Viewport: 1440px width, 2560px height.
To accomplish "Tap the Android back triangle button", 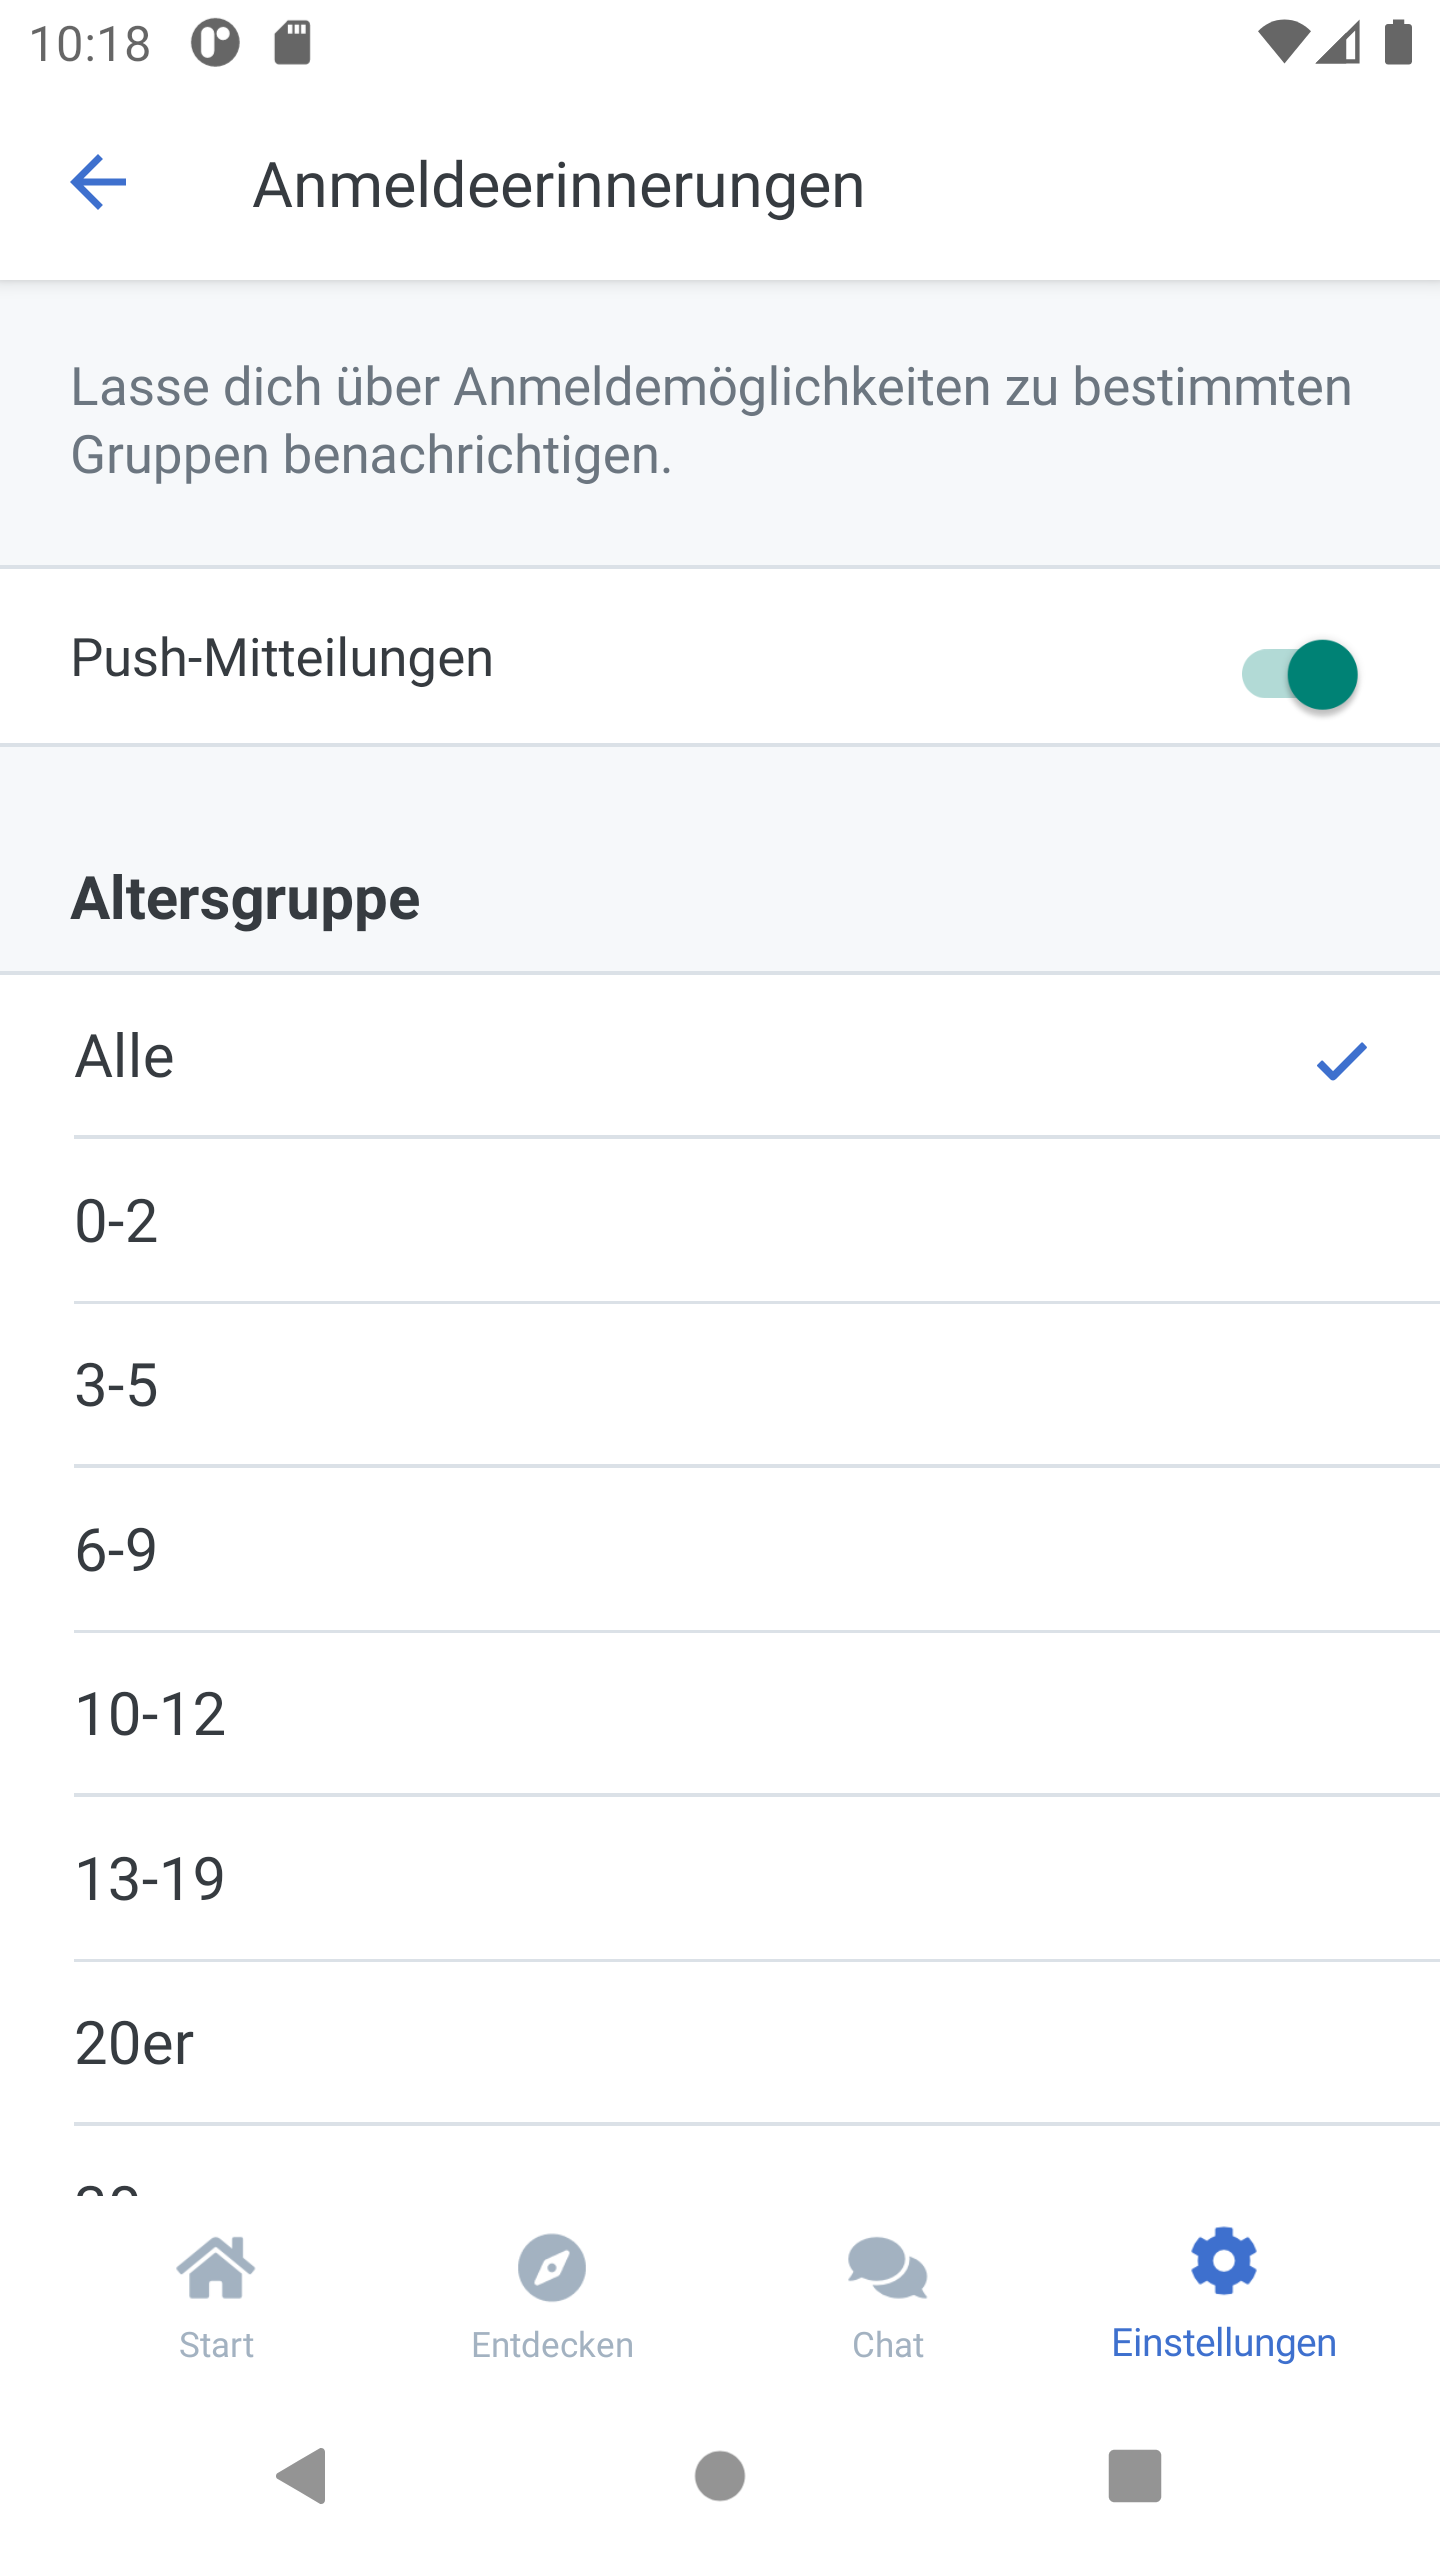I will 302,2476.
